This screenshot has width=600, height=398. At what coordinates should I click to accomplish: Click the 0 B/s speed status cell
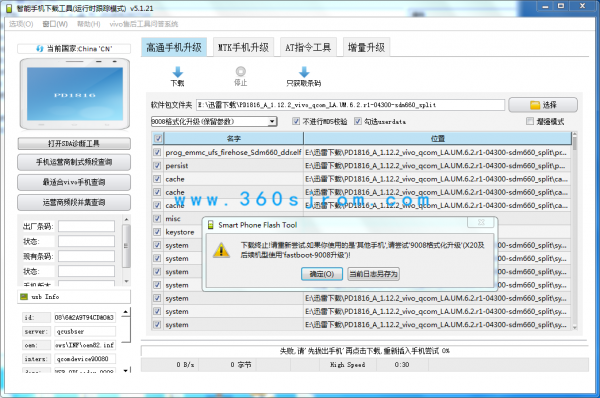(x=170, y=365)
